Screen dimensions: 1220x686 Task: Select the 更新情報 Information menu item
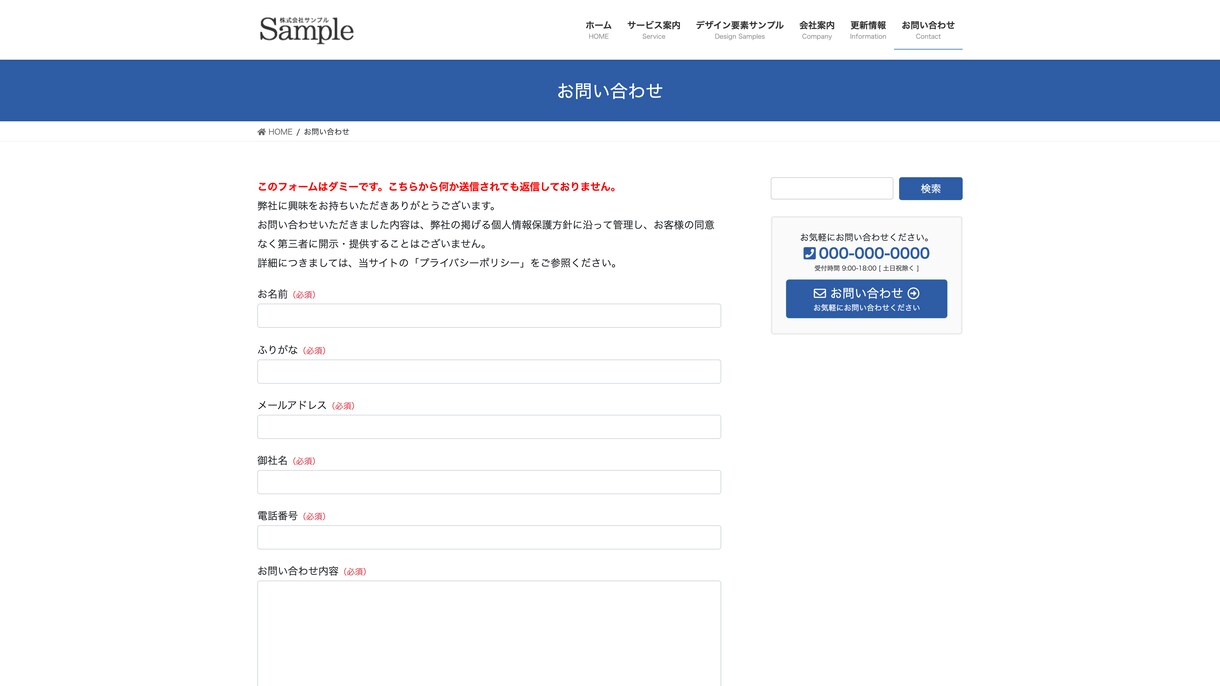coord(868,30)
